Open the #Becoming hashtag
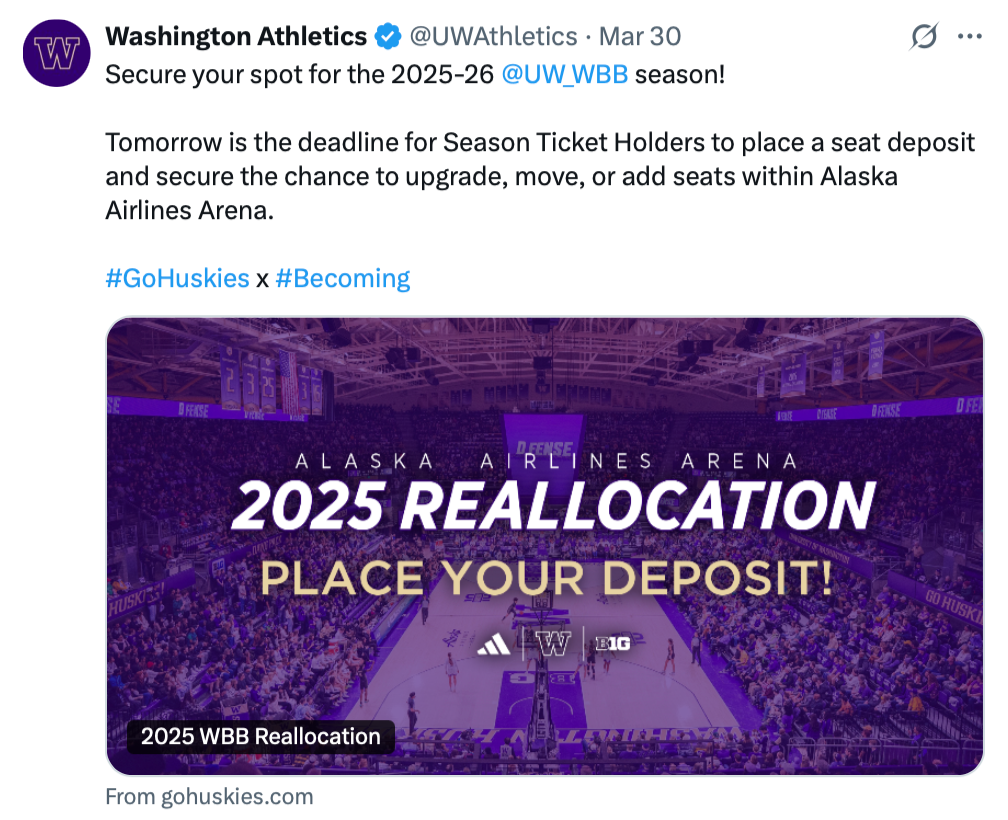This screenshot has width=1008, height=820. (343, 278)
